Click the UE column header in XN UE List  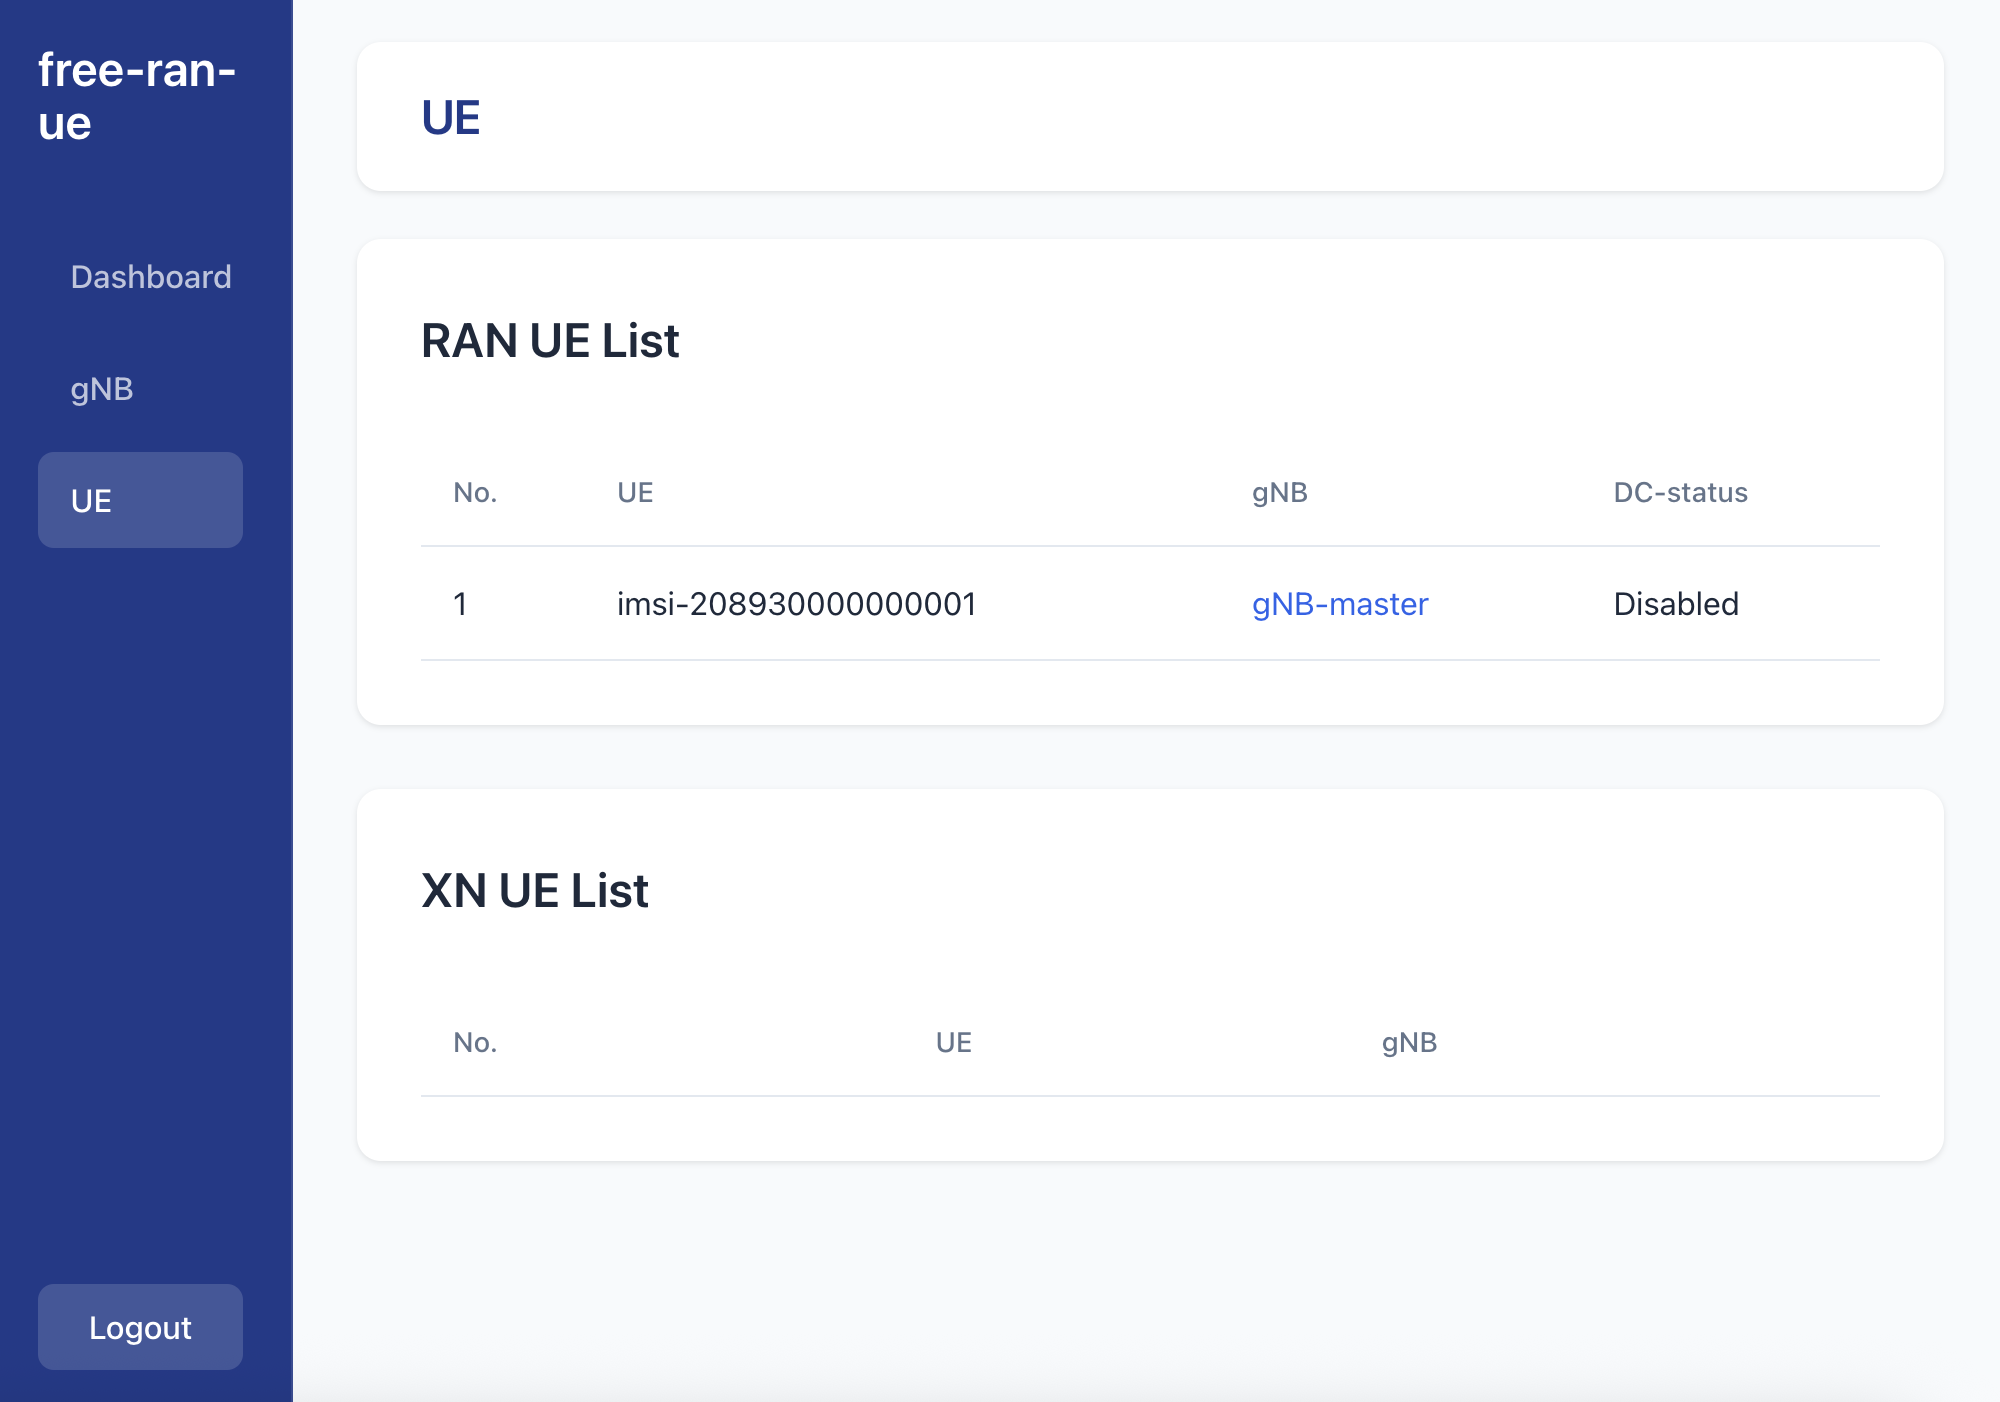tap(952, 1043)
